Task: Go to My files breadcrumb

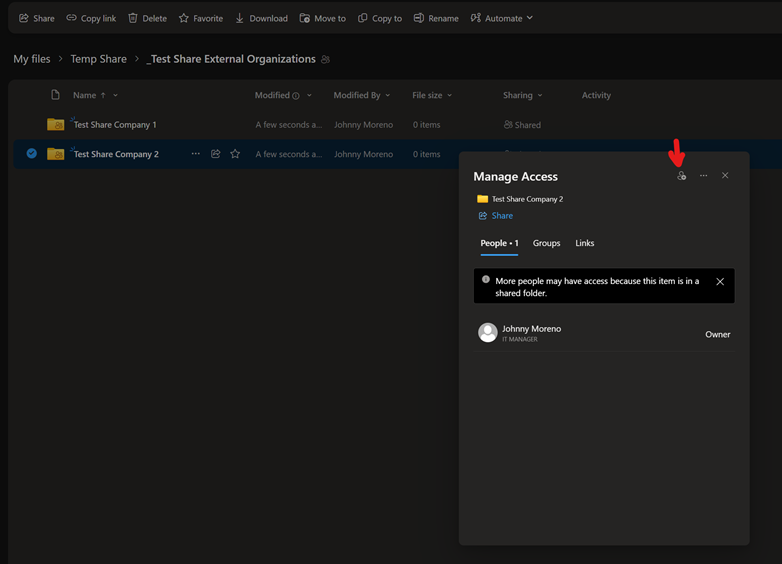Action: pyautogui.click(x=32, y=59)
